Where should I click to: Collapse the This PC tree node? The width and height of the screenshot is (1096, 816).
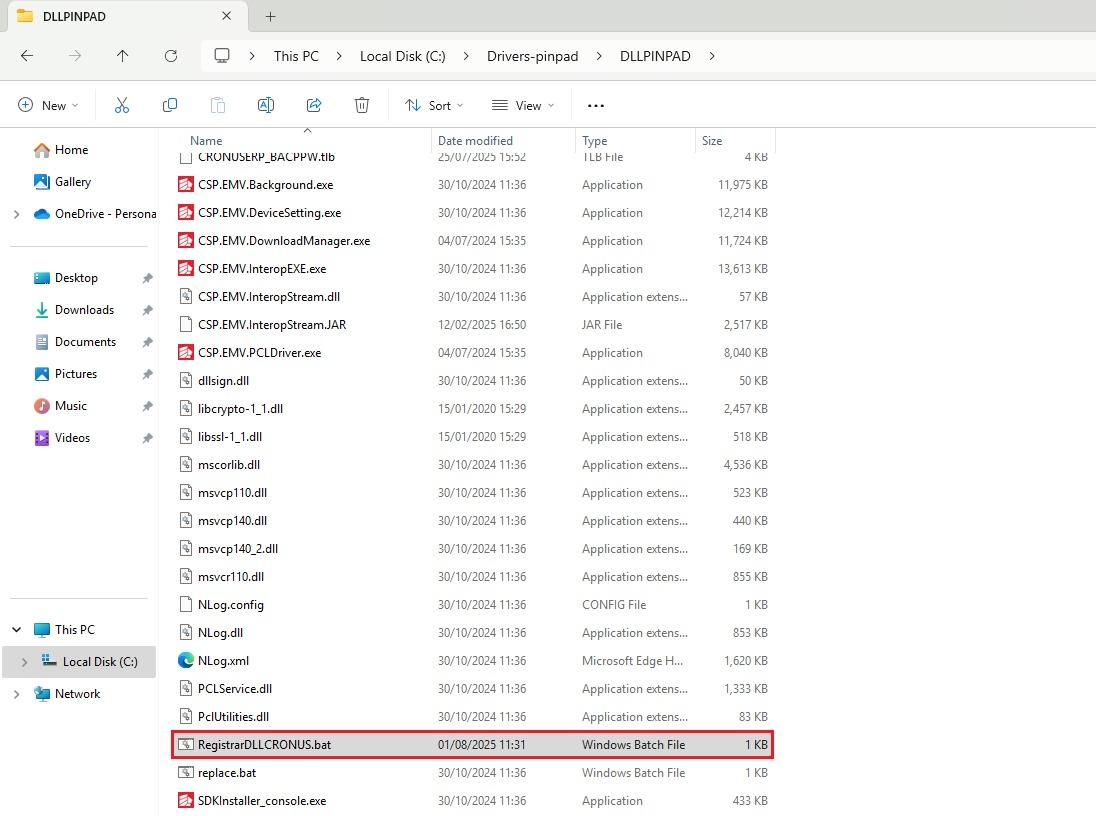[x=16, y=630]
